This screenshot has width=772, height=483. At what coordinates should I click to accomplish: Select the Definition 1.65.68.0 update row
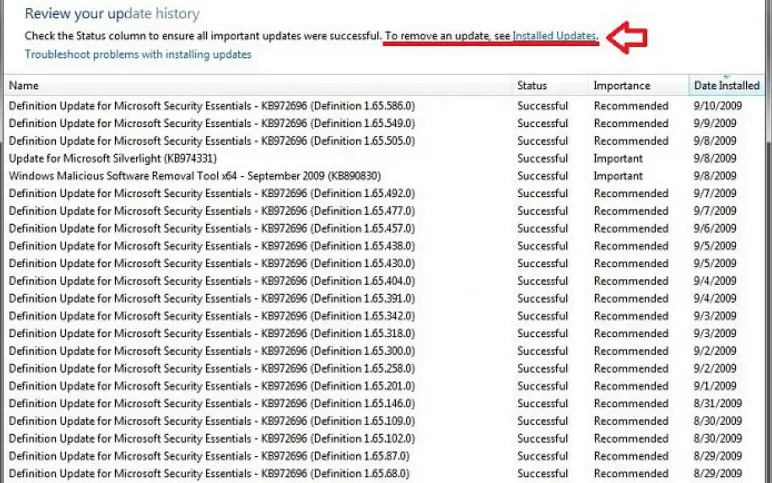pyautogui.click(x=384, y=474)
